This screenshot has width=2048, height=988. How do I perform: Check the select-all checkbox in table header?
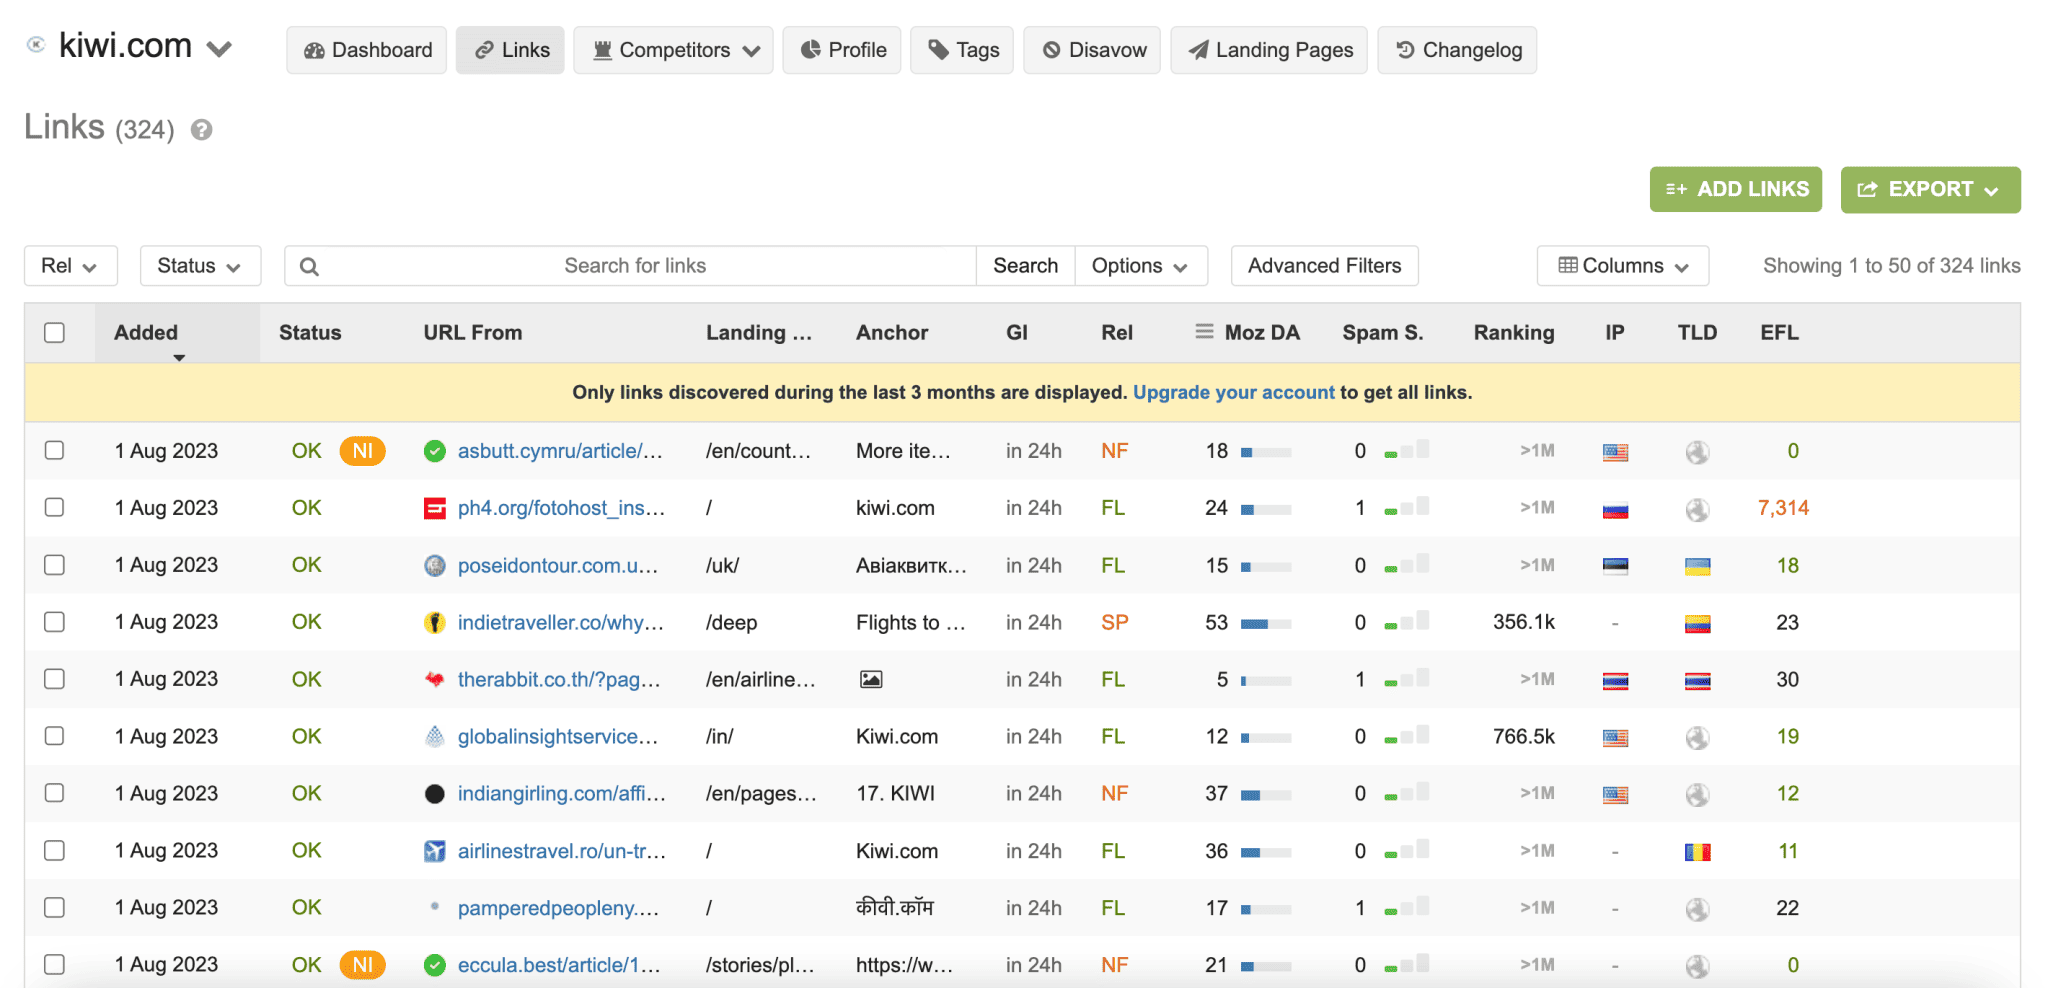[x=54, y=332]
